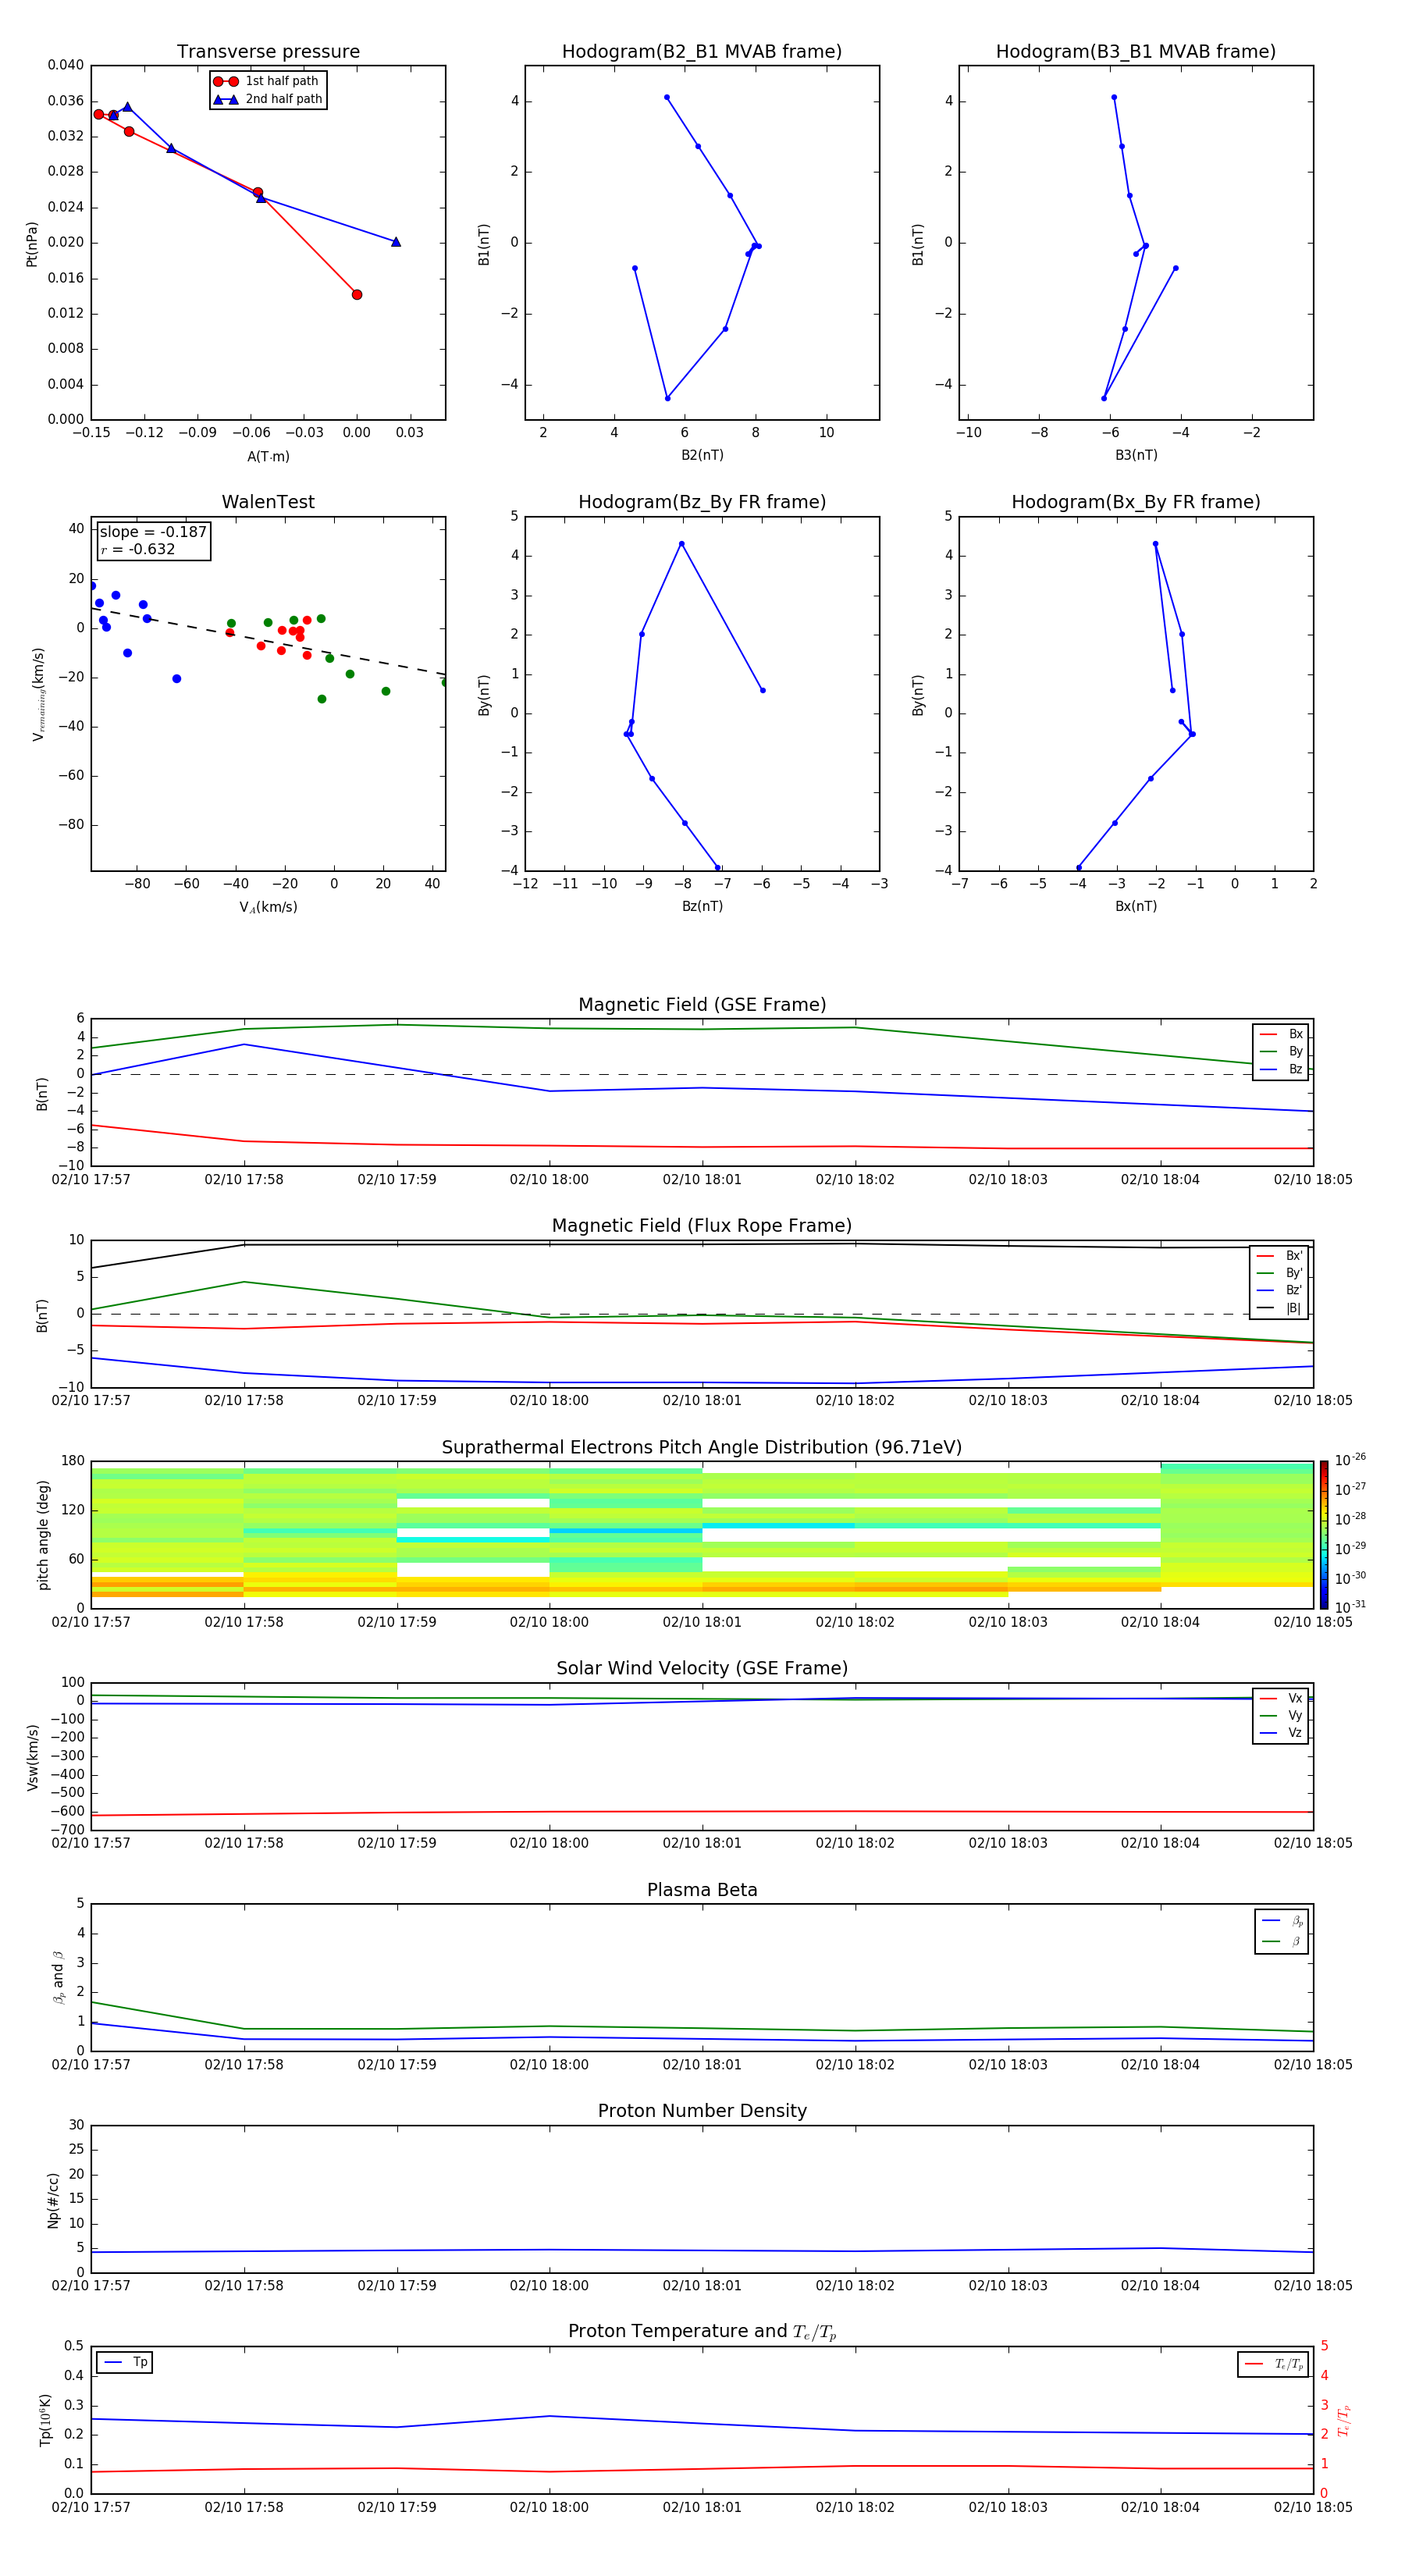Click the "Hodogram(B3_B1 MVAB frame)" title
Viewport: 1405px width, 2576px height.
[1136, 51]
